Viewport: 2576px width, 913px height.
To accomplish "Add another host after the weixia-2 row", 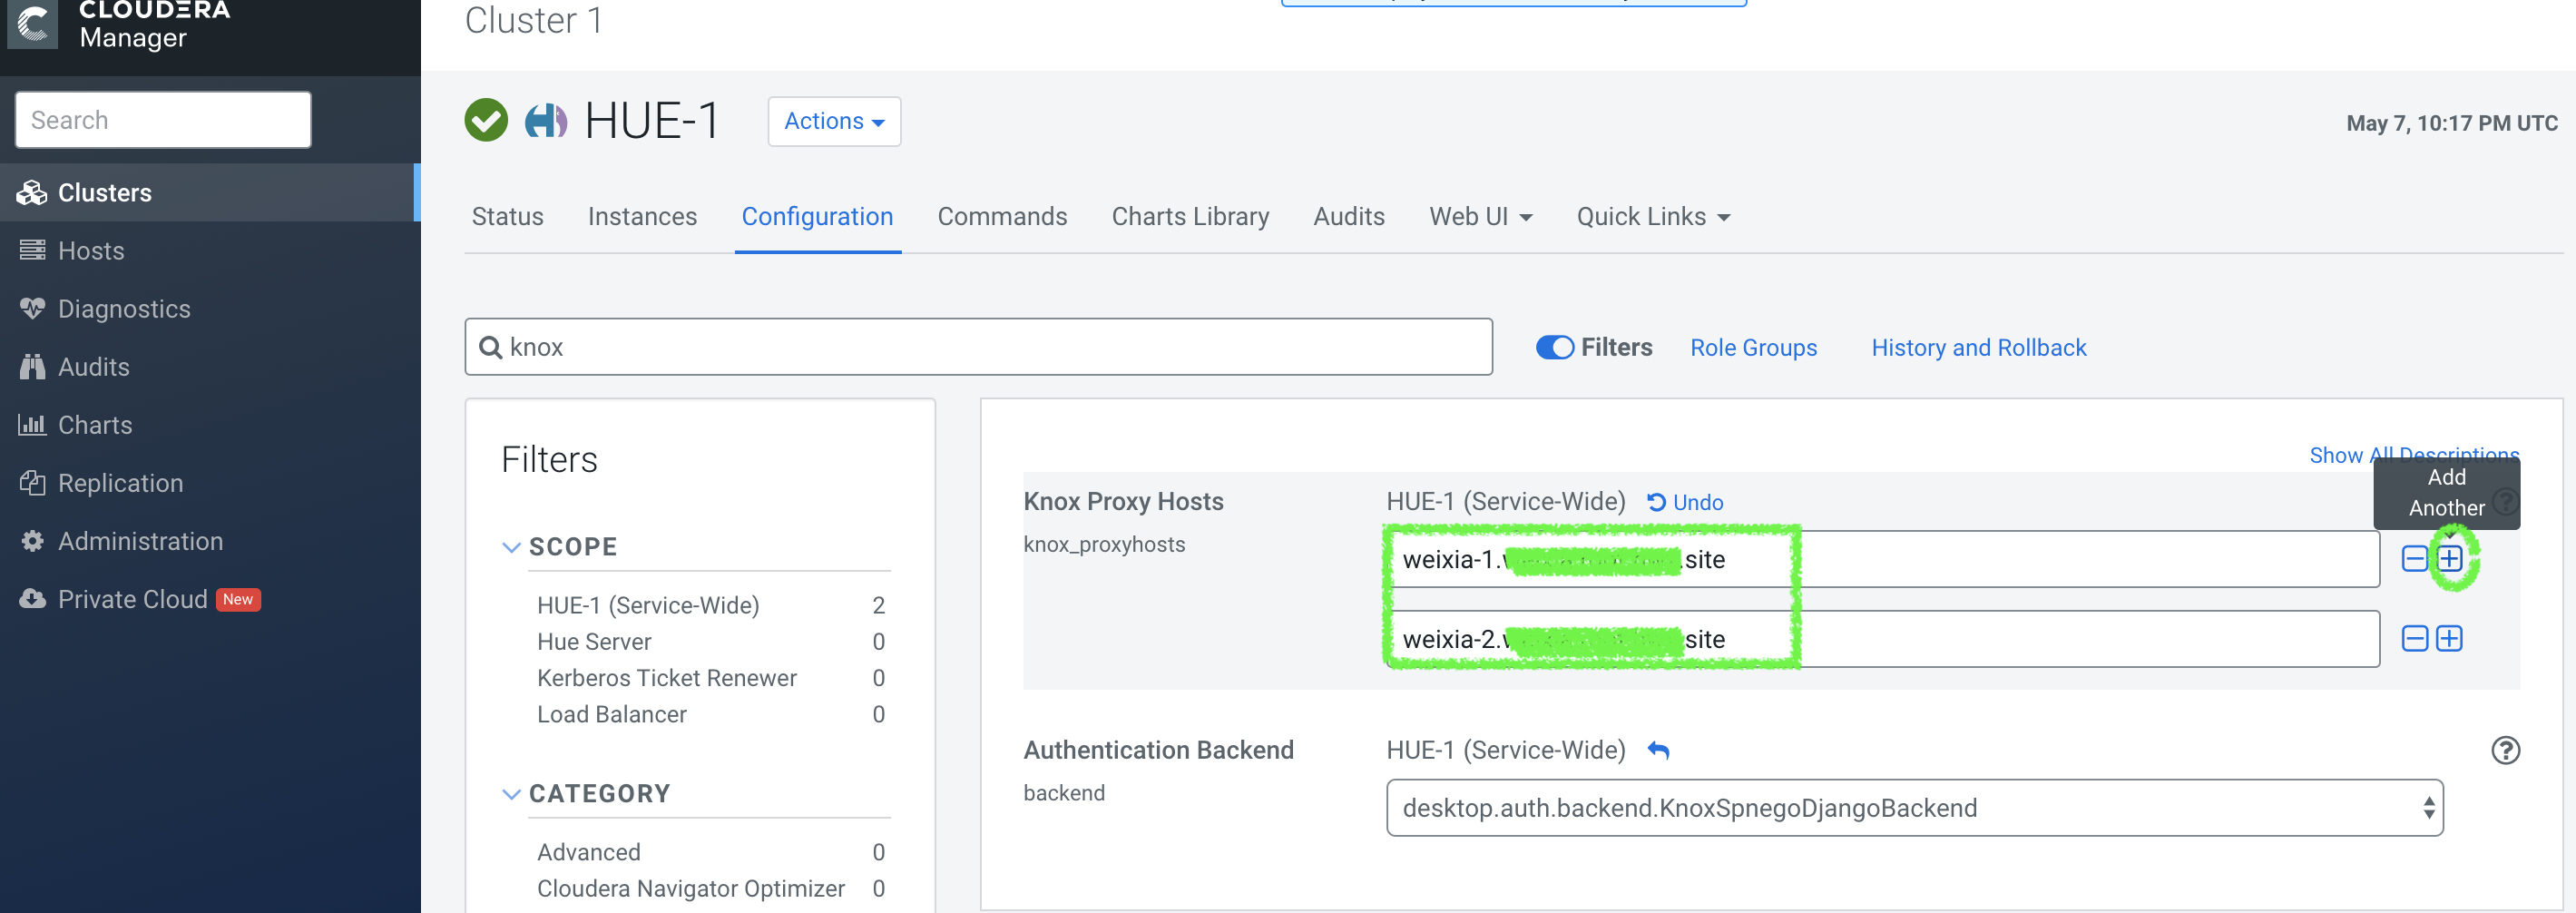I will point(2449,639).
